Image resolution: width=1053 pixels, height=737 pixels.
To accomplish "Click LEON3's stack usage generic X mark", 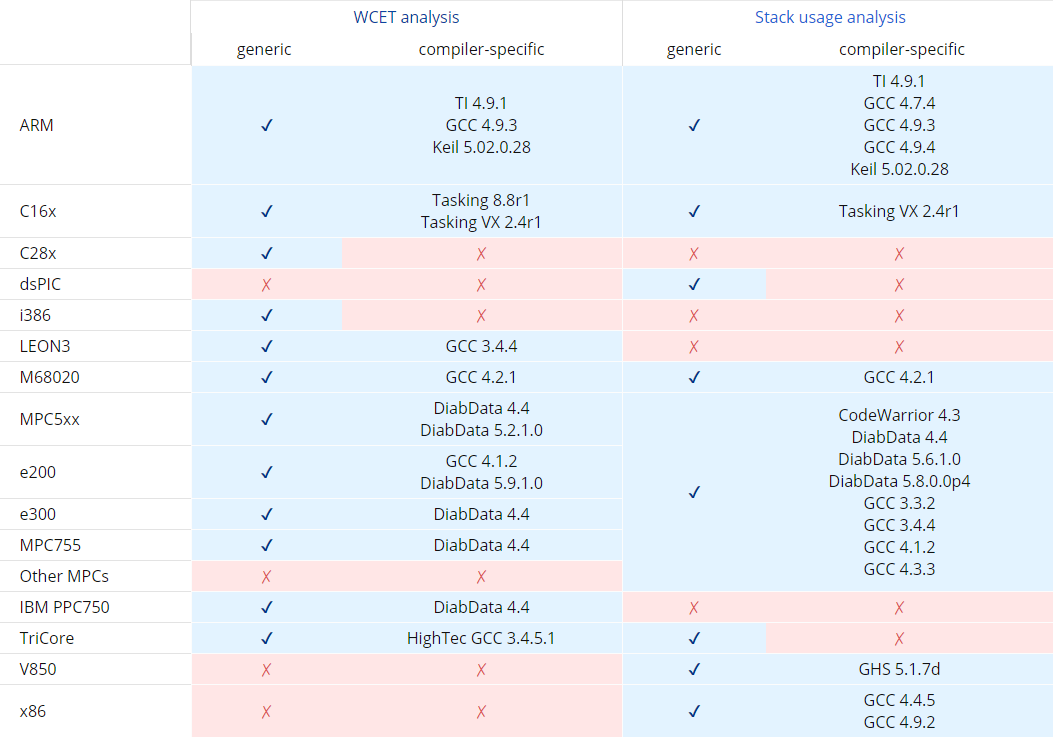I will click(x=694, y=347).
